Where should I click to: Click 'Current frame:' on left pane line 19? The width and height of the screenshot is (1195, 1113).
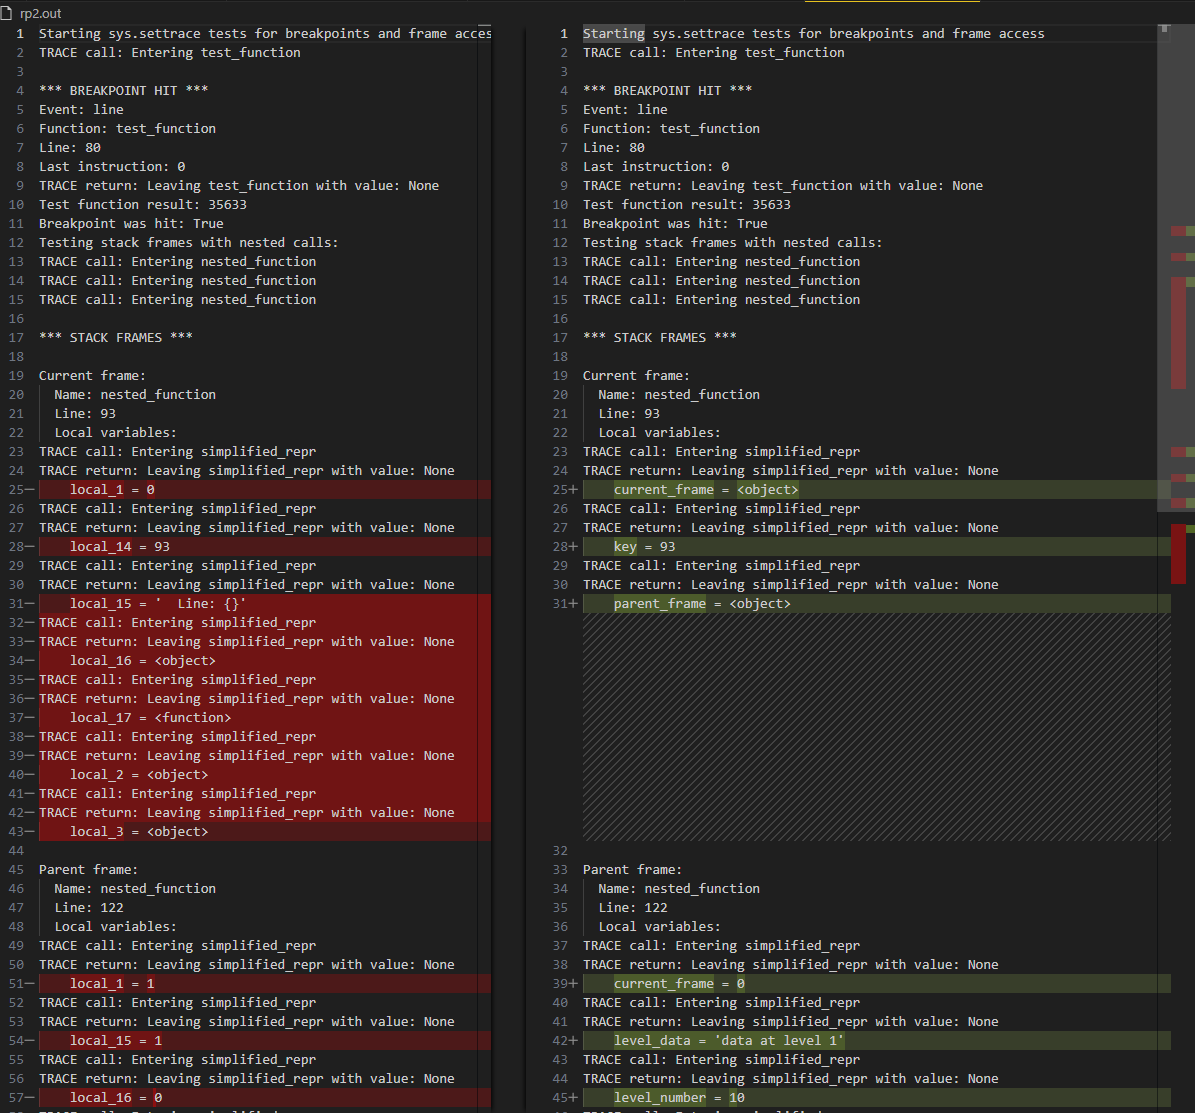pos(92,376)
